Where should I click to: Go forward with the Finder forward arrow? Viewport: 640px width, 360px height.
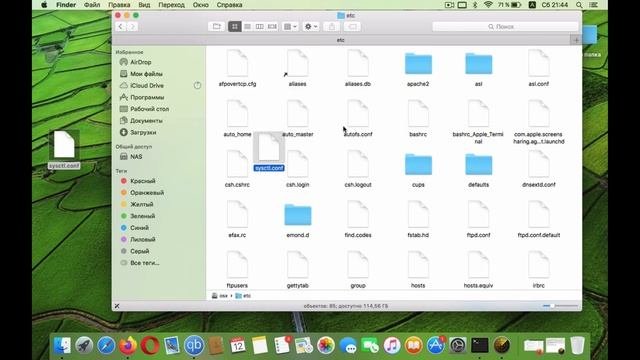pyautogui.click(x=132, y=27)
